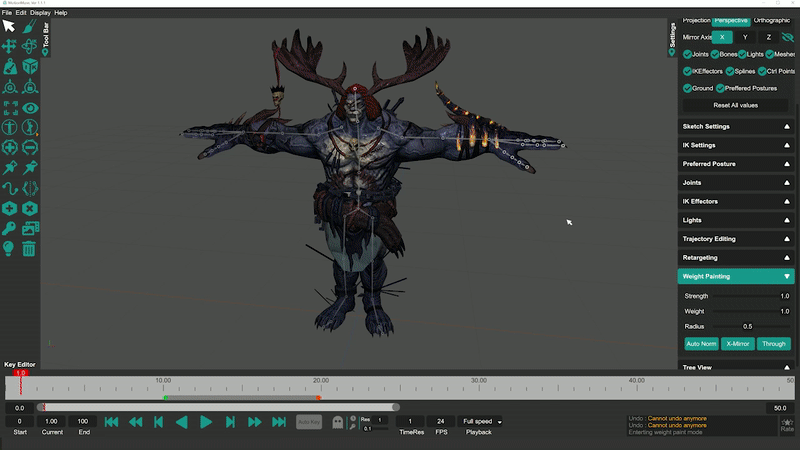Viewport: 800px width, 450px height.
Task: Click the Reset All values button
Action: [736, 105]
